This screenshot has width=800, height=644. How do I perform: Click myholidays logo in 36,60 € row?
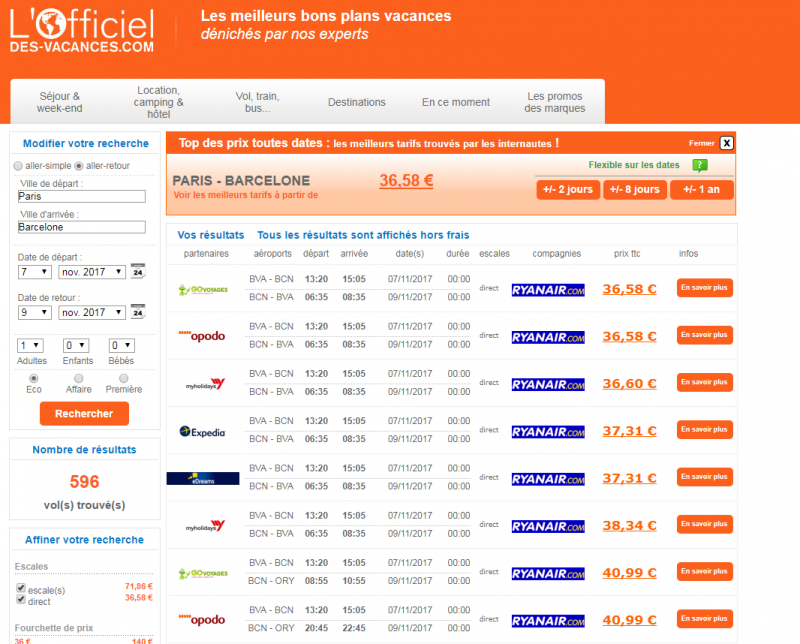(205, 384)
